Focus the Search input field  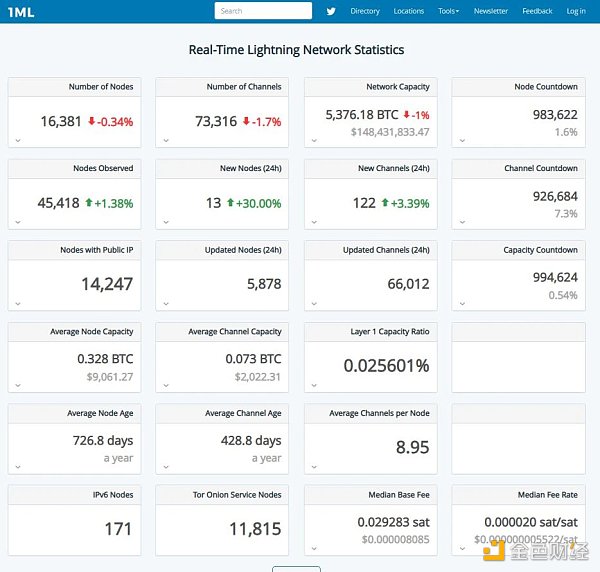tap(263, 11)
